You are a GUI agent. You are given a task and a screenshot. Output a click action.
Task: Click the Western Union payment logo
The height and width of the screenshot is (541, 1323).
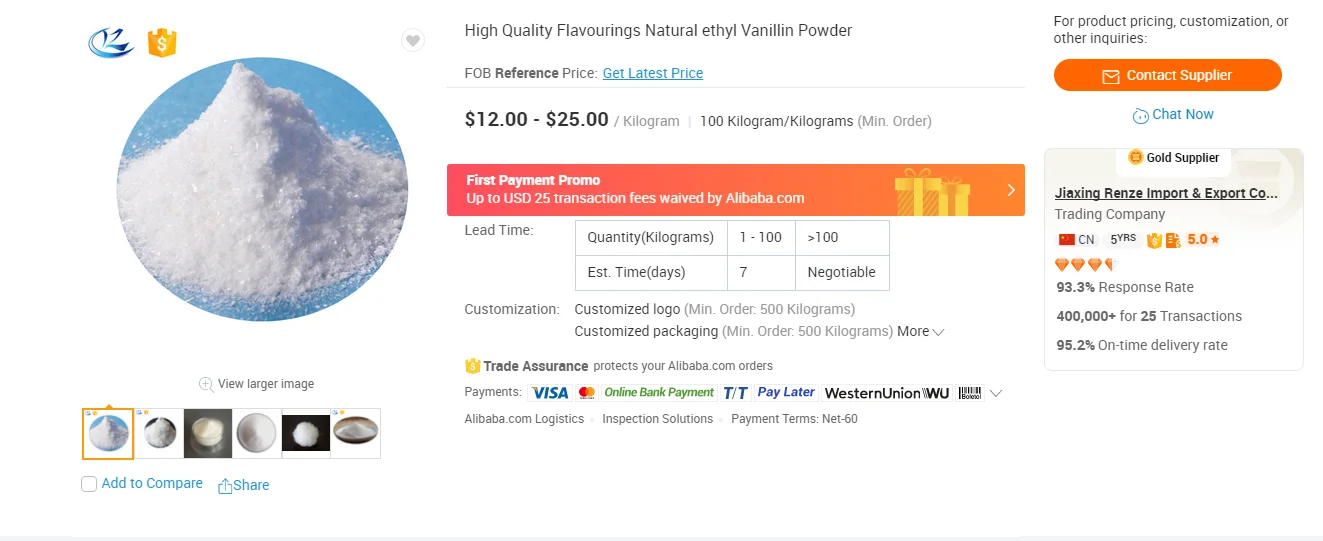tap(886, 393)
